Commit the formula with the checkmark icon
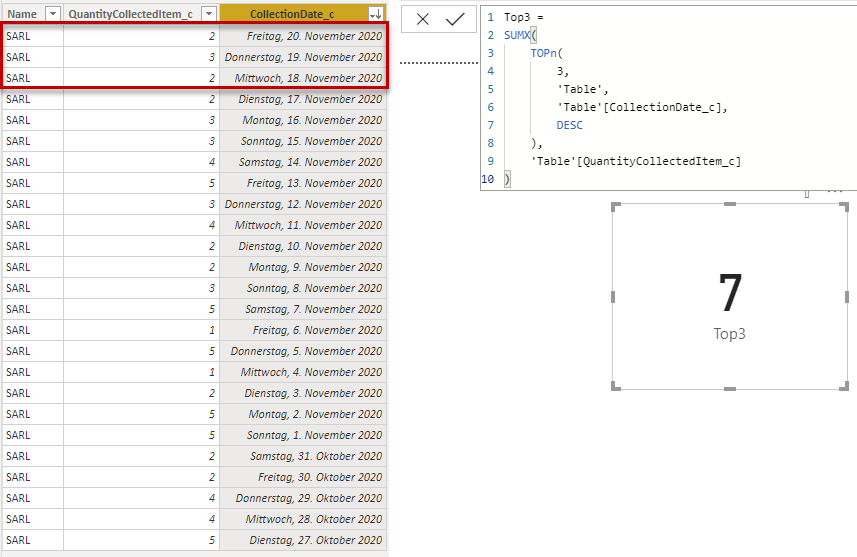 tap(455, 20)
